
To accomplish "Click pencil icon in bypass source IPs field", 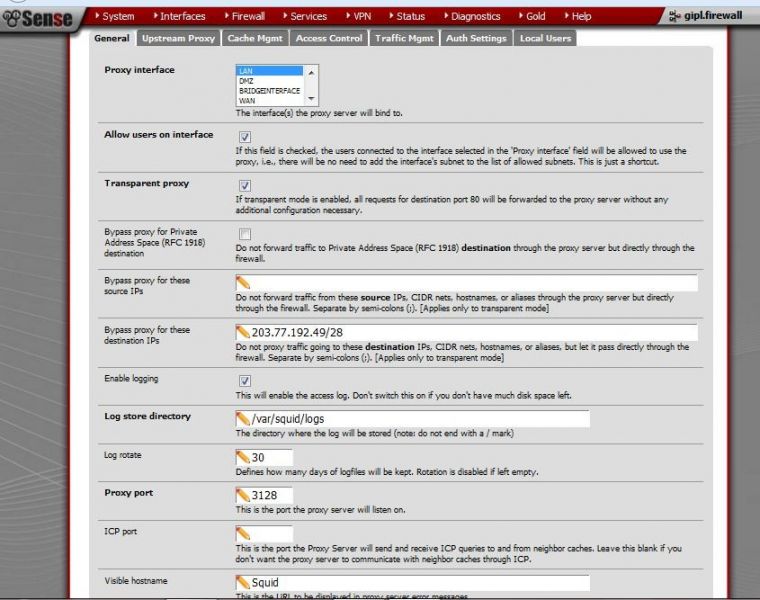I will pyautogui.click(x=243, y=283).
